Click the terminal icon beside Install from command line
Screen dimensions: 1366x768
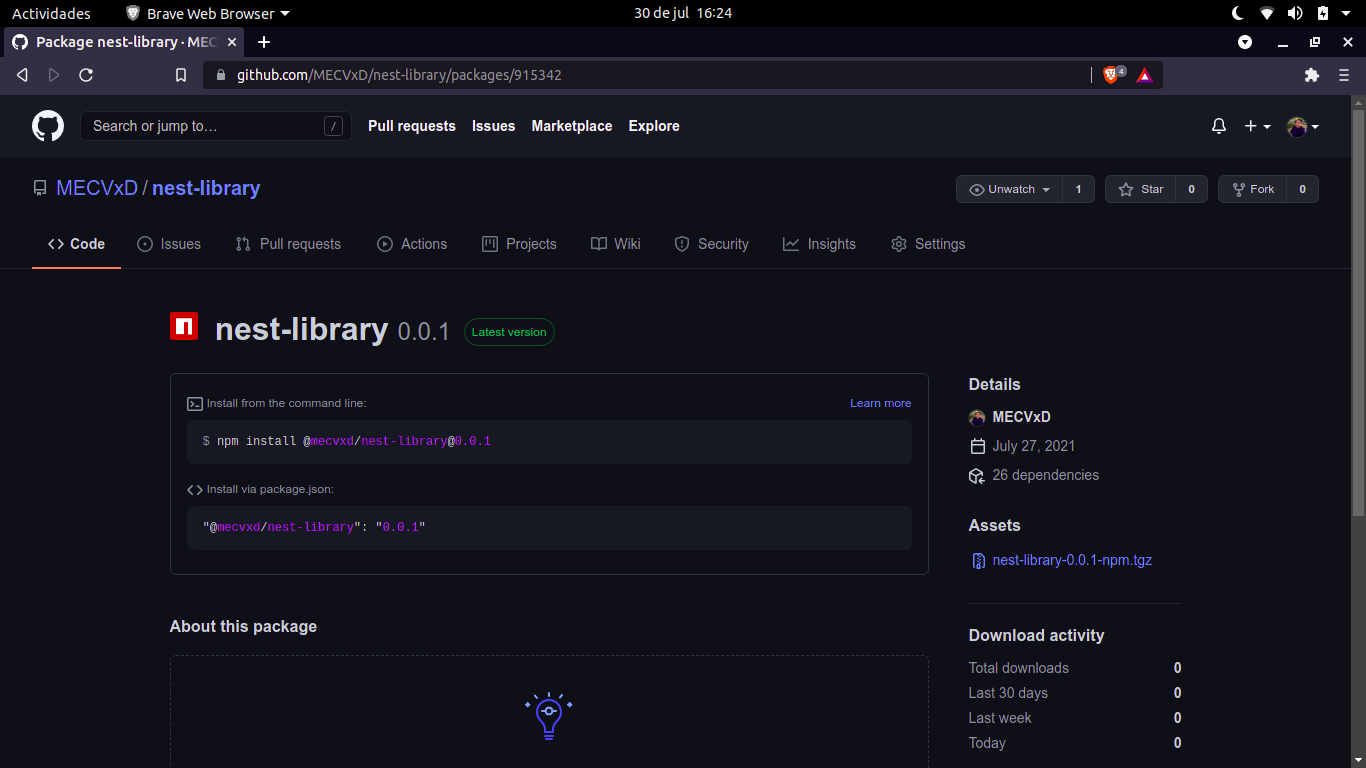tap(195, 404)
